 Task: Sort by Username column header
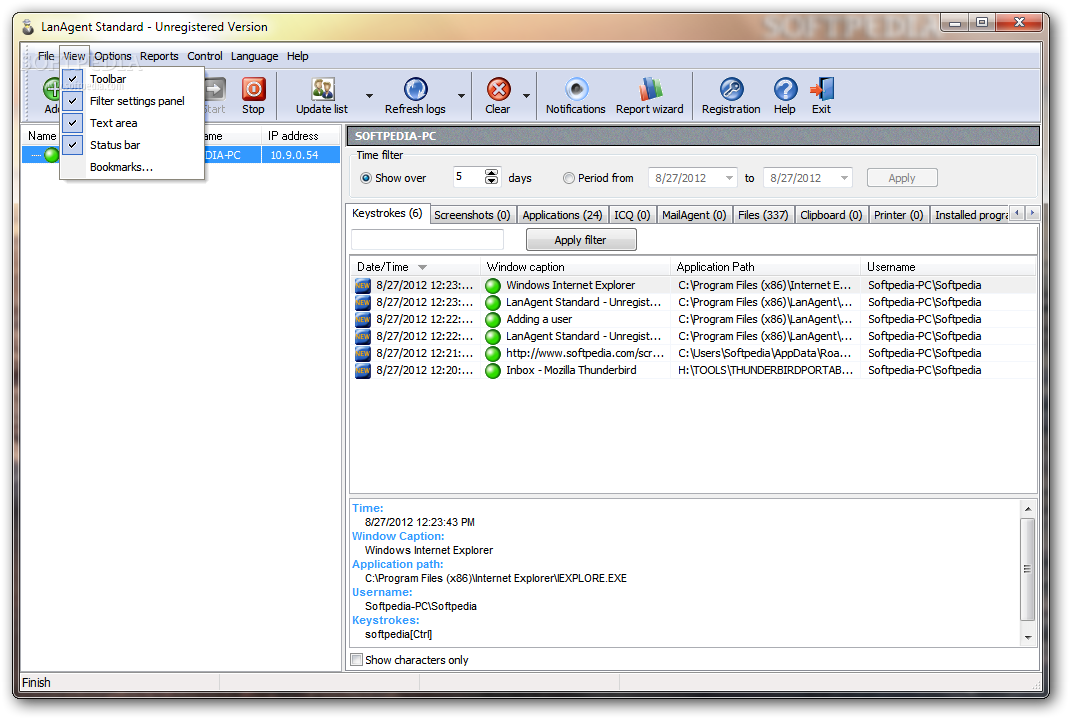949,267
